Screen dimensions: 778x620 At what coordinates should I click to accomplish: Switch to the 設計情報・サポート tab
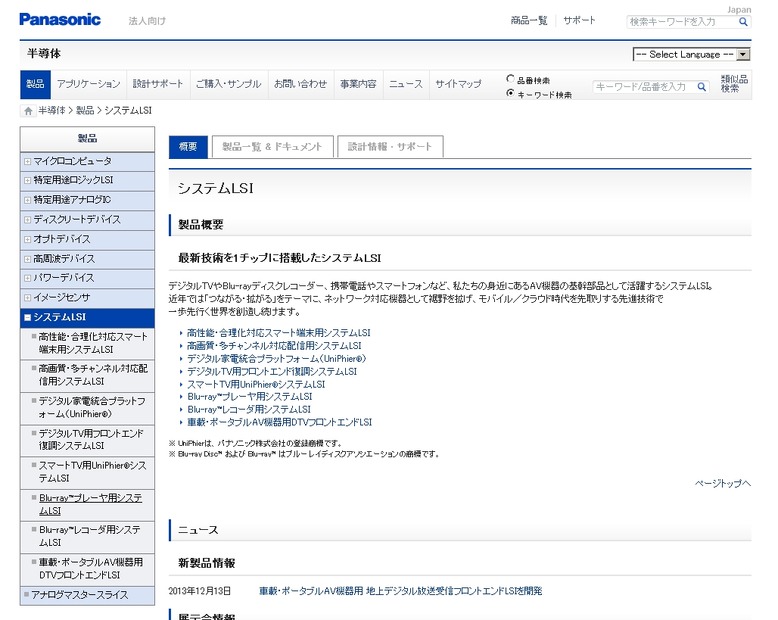coord(390,147)
